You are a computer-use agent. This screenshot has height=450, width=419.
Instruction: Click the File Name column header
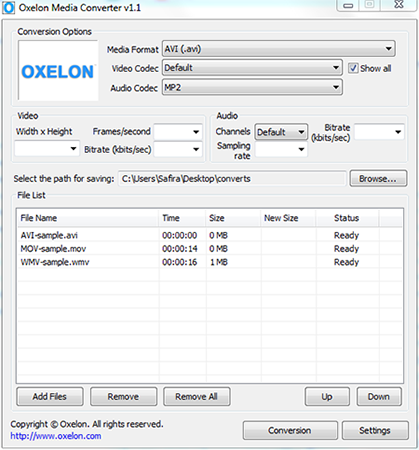88,218
